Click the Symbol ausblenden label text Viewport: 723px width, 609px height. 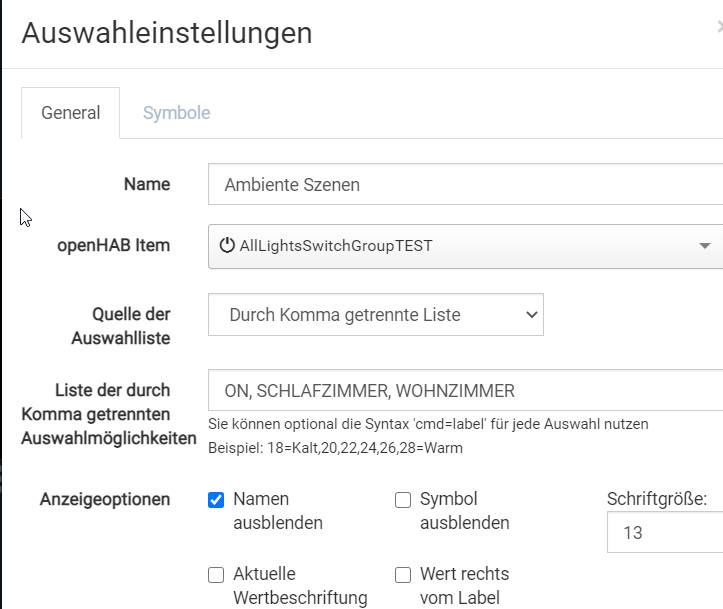465,511
